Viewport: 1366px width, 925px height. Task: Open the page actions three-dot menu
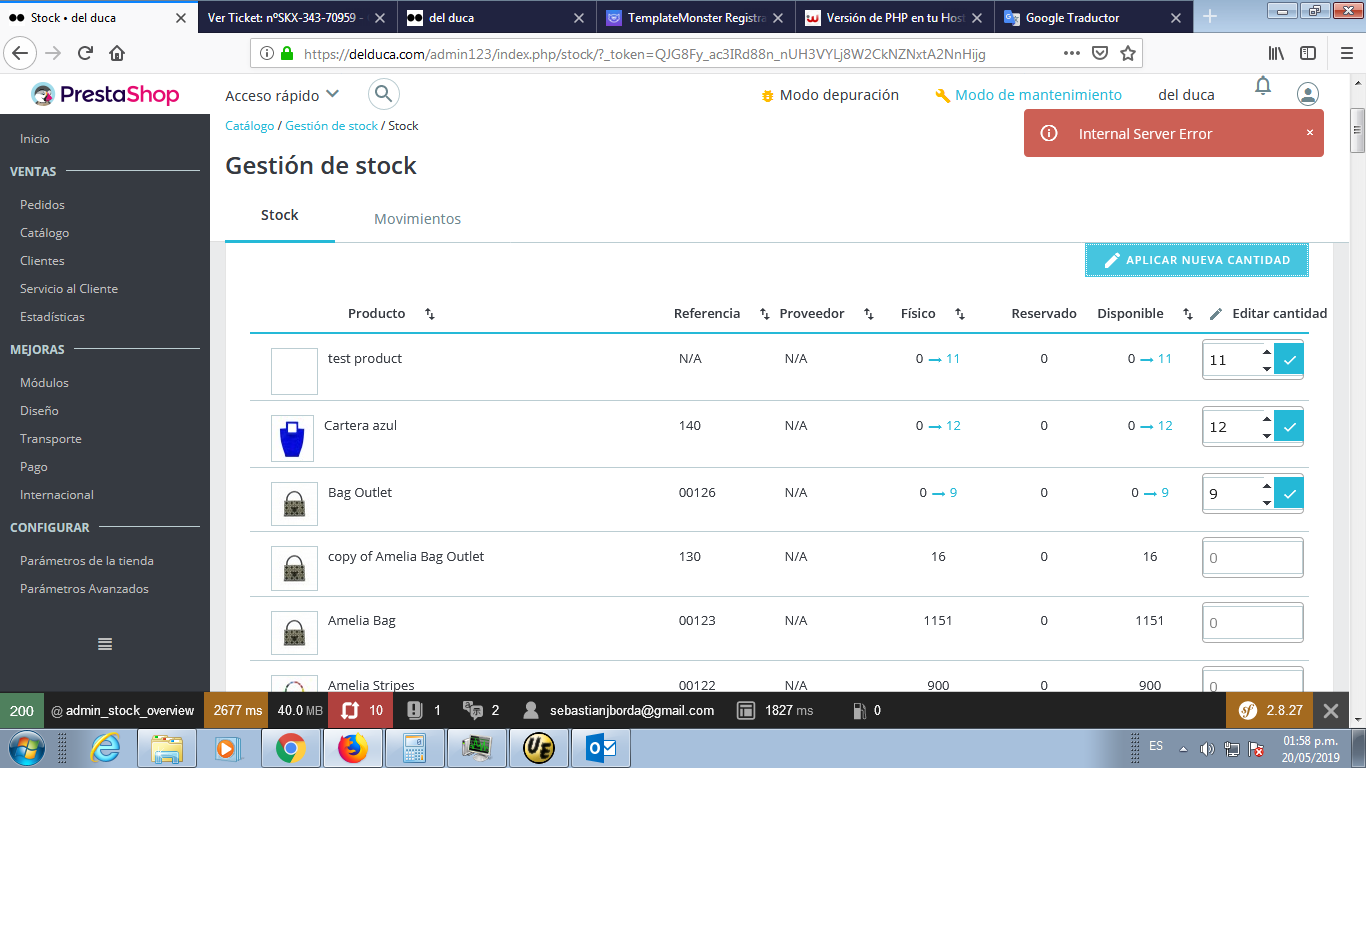1072,53
